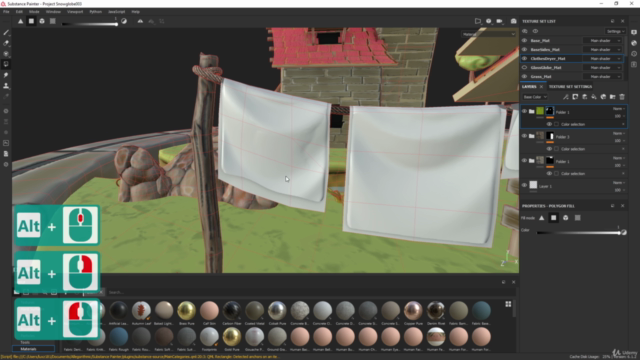Open Main shader dropdown for Base_Mat
The width and height of the screenshot is (640, 360).
603,40
